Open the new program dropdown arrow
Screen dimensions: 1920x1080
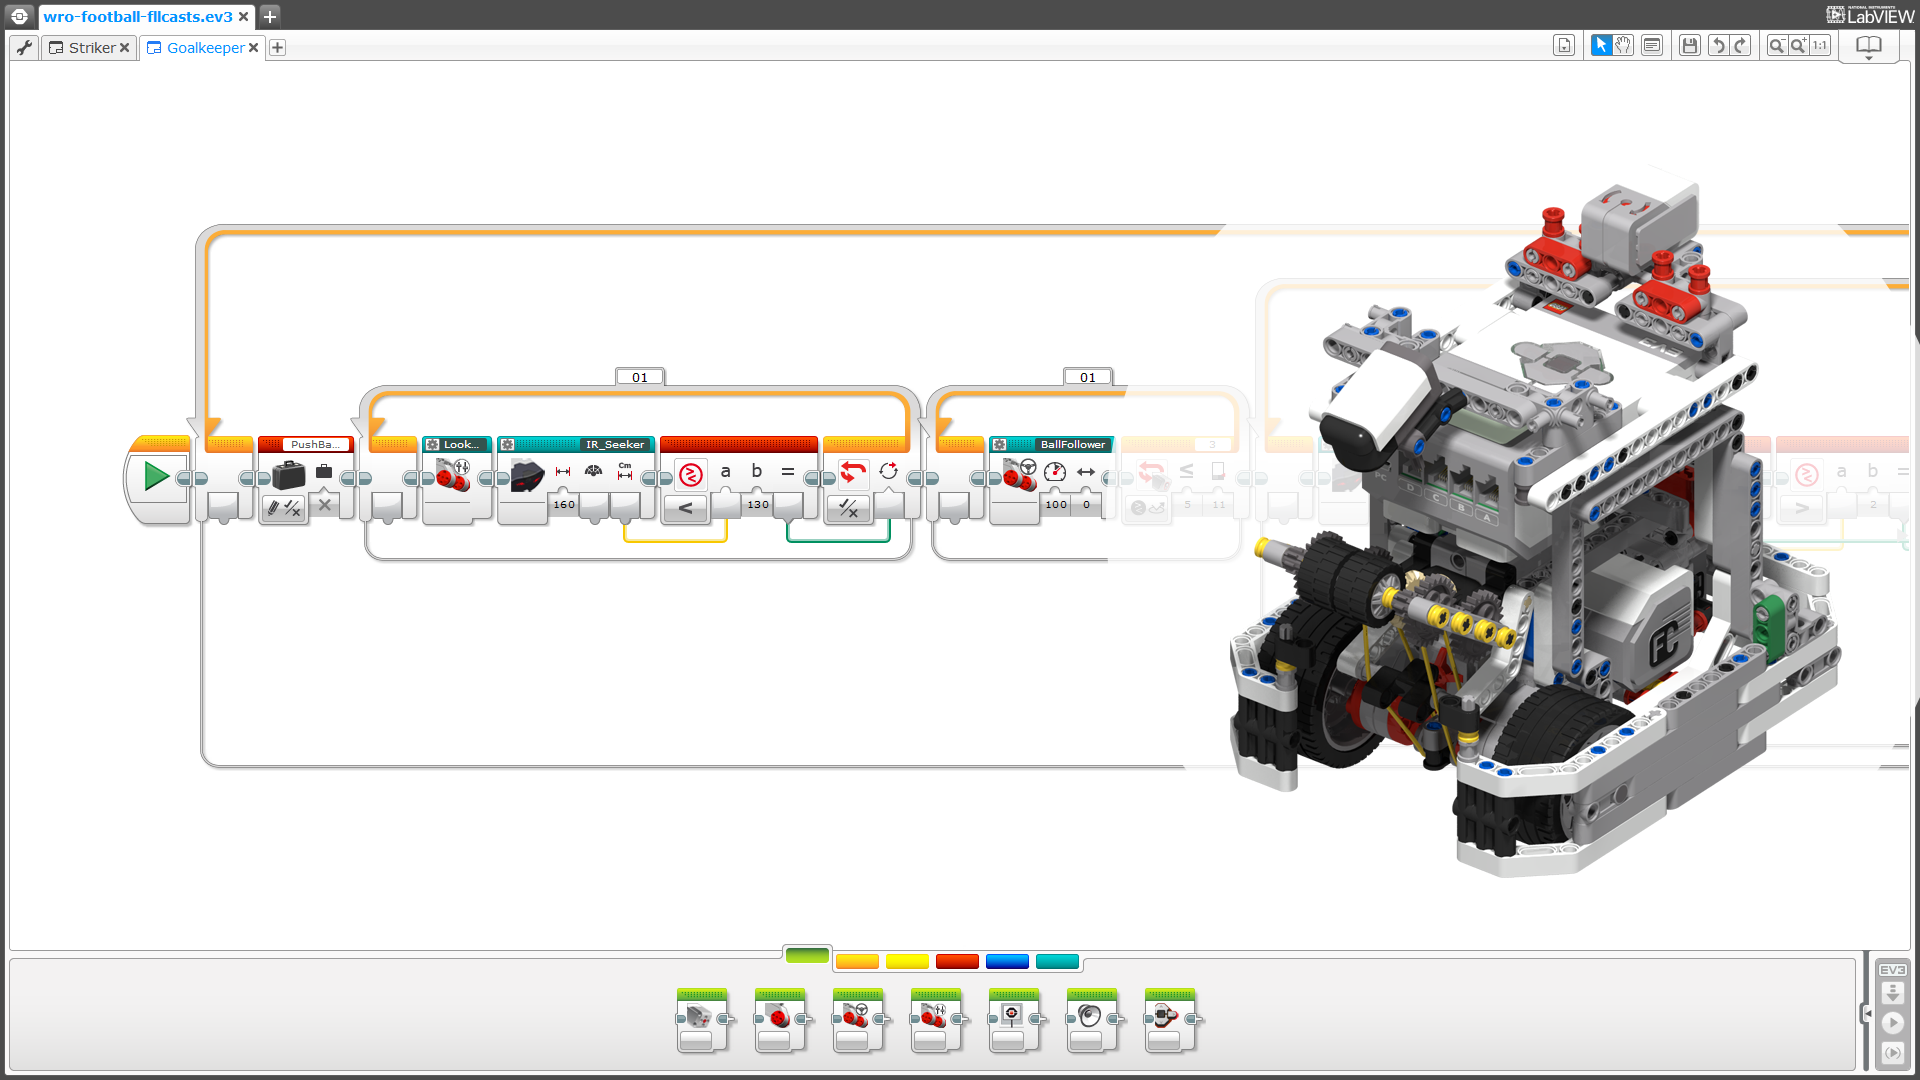point(277,47)
